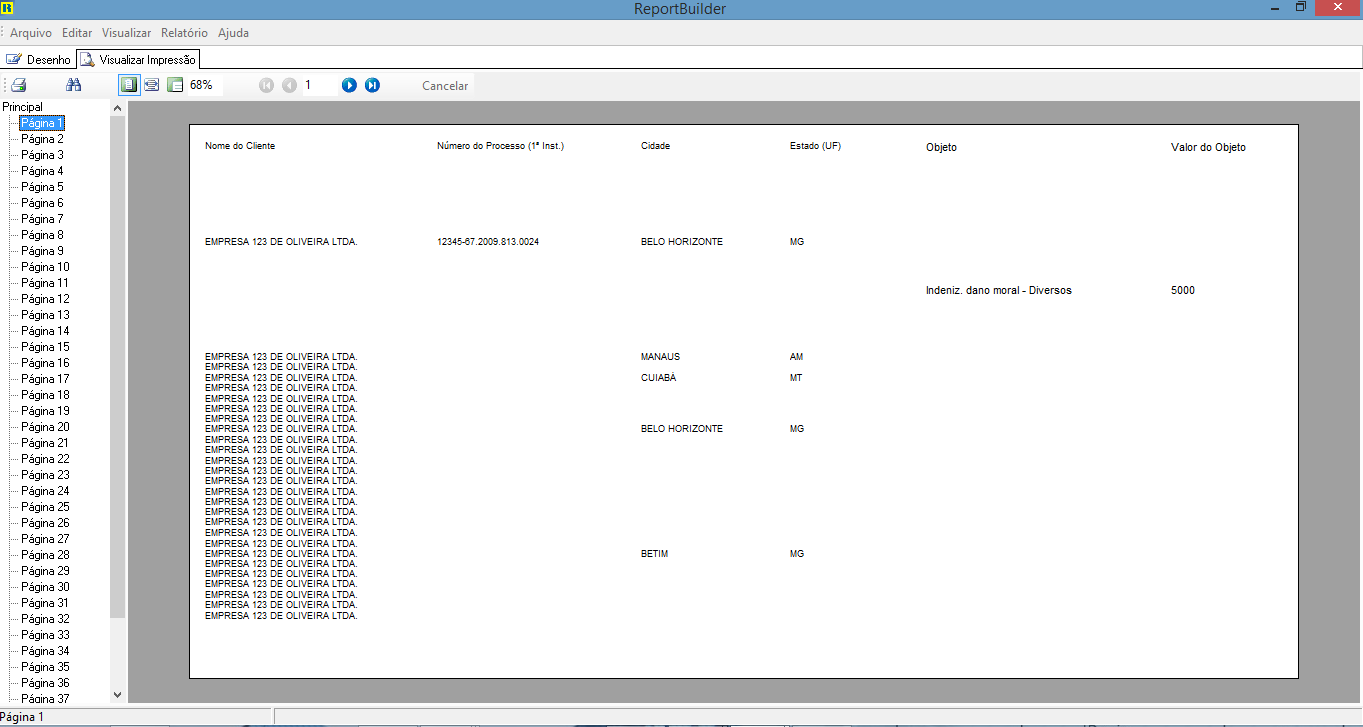Click the outline scrollbar down arrow

117,694
